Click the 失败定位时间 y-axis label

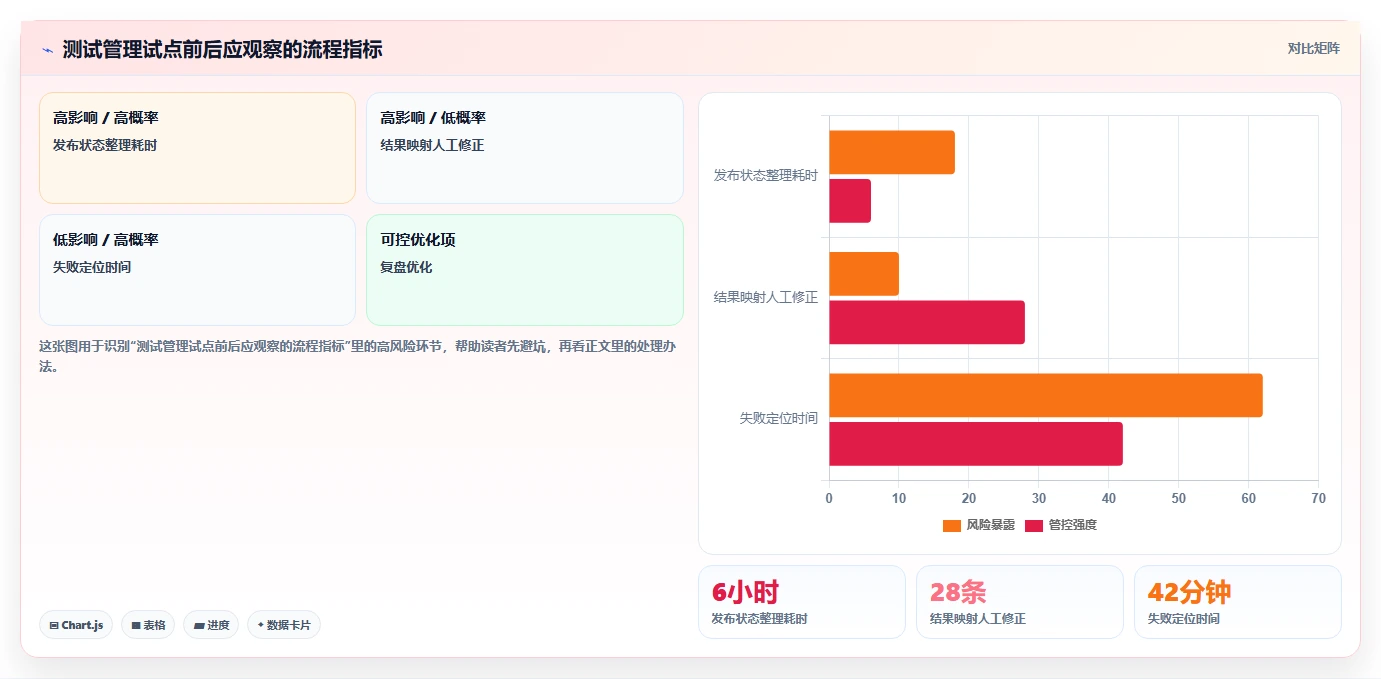tap(778, 418)
